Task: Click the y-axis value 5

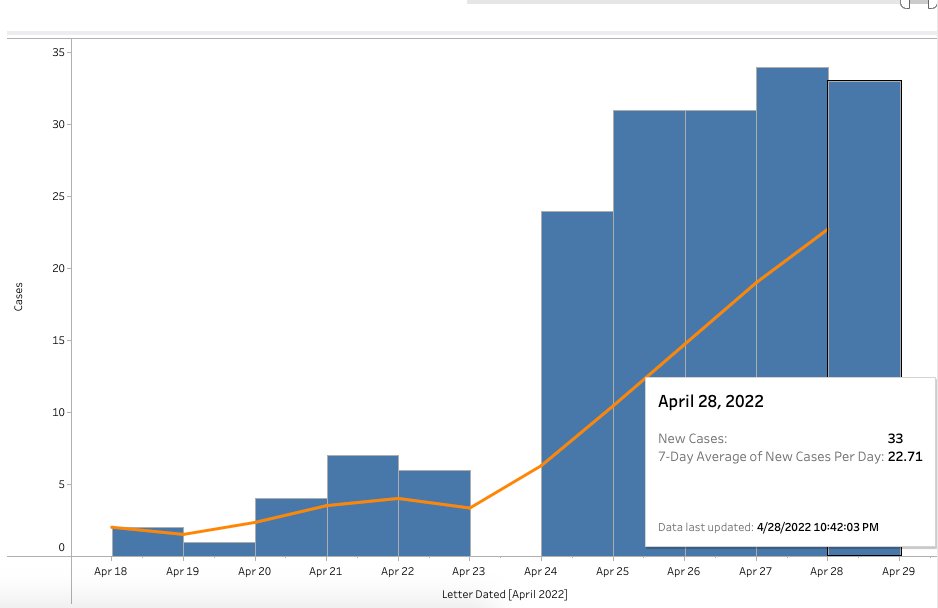Action: (x=62, y=484)
